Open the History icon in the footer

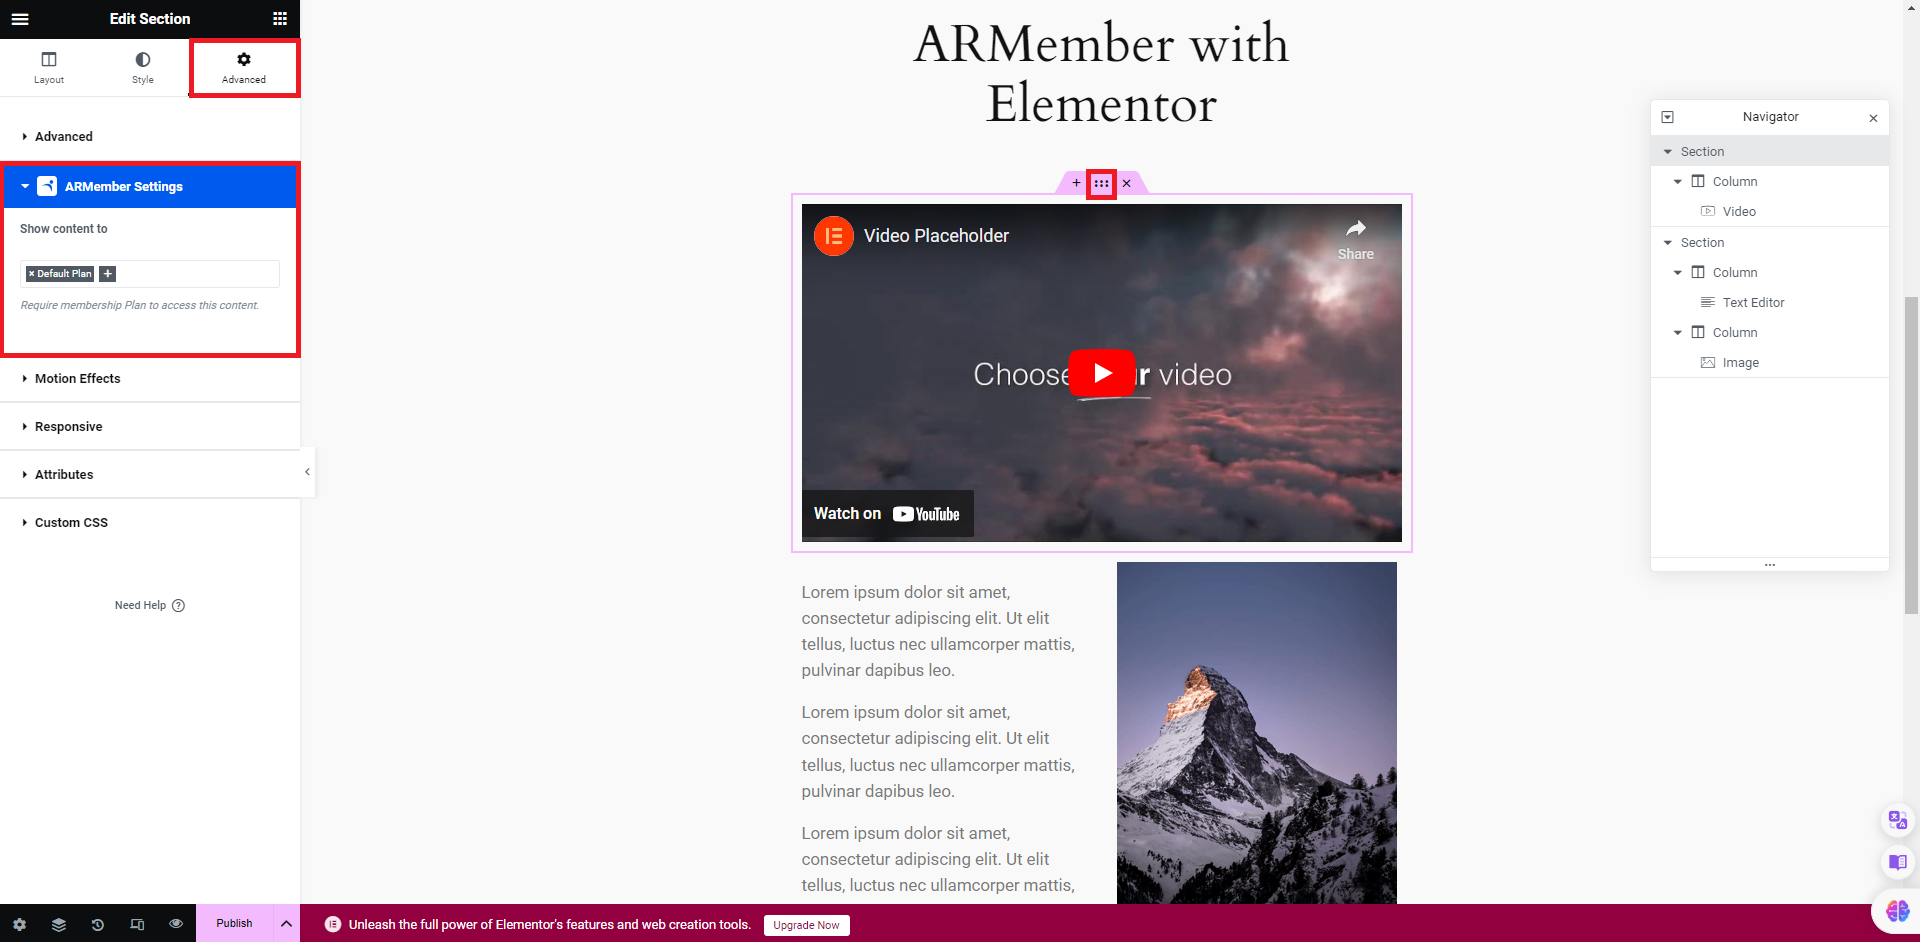pyautogui.click(x=98, y=924)
